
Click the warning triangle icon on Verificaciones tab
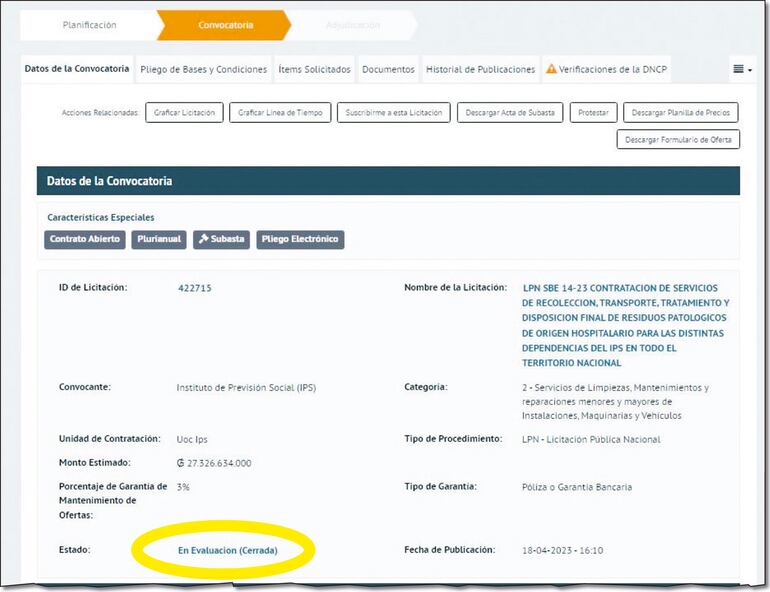pos(551,70)
